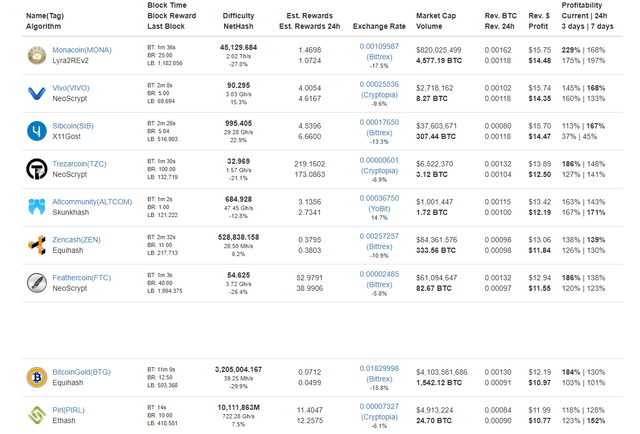The image size is (640, 434).
Task: Click the (YoBit) exchange link
Action: 379,209
